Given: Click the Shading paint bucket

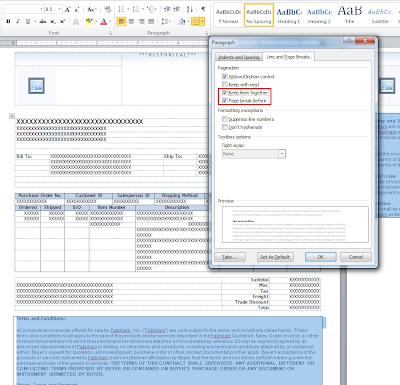Looking at the screenshot, I should coord(181,22).
